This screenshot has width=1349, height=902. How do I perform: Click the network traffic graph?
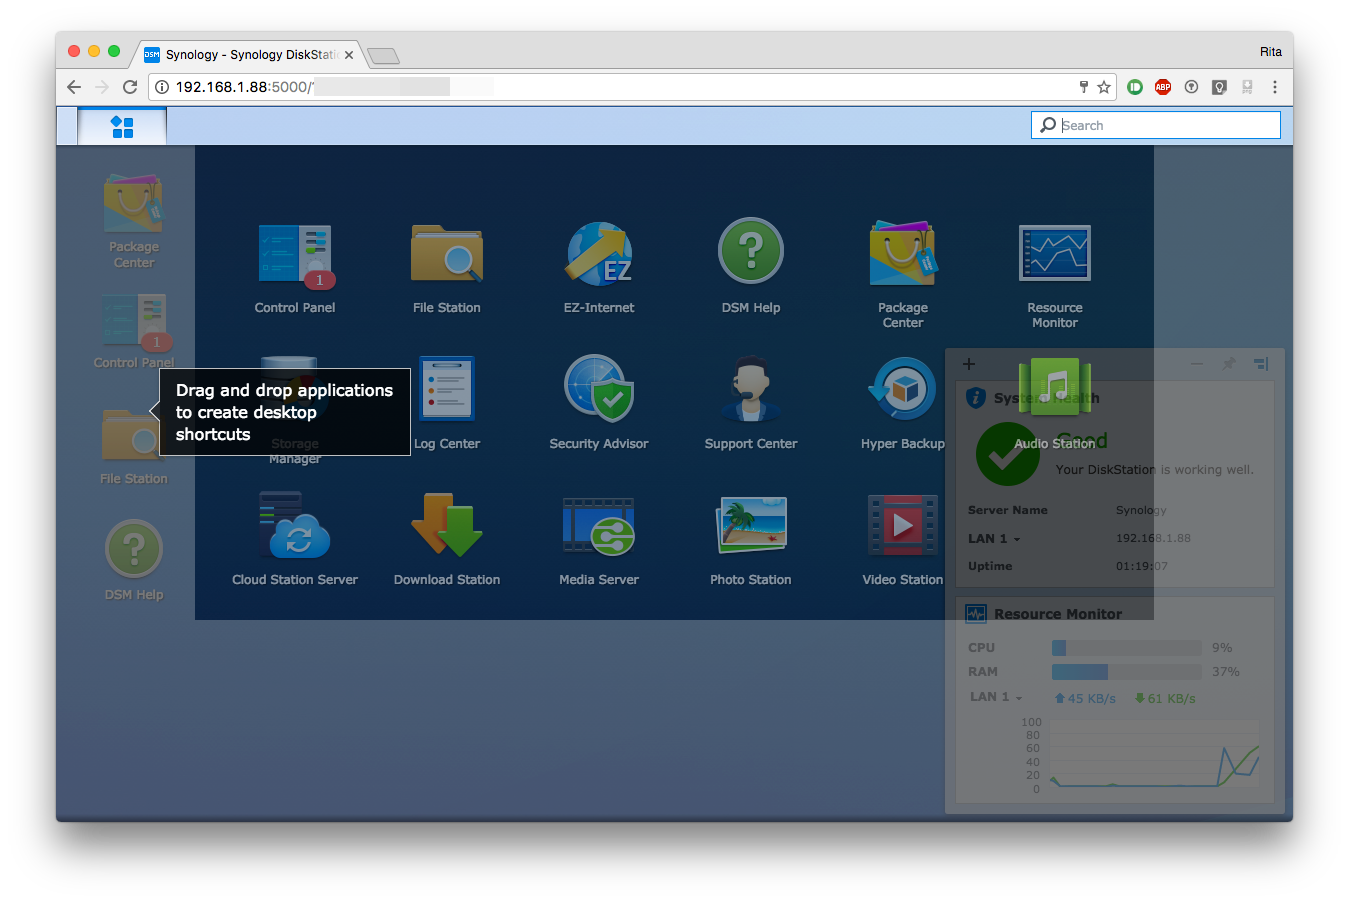tap(1153, 756)
